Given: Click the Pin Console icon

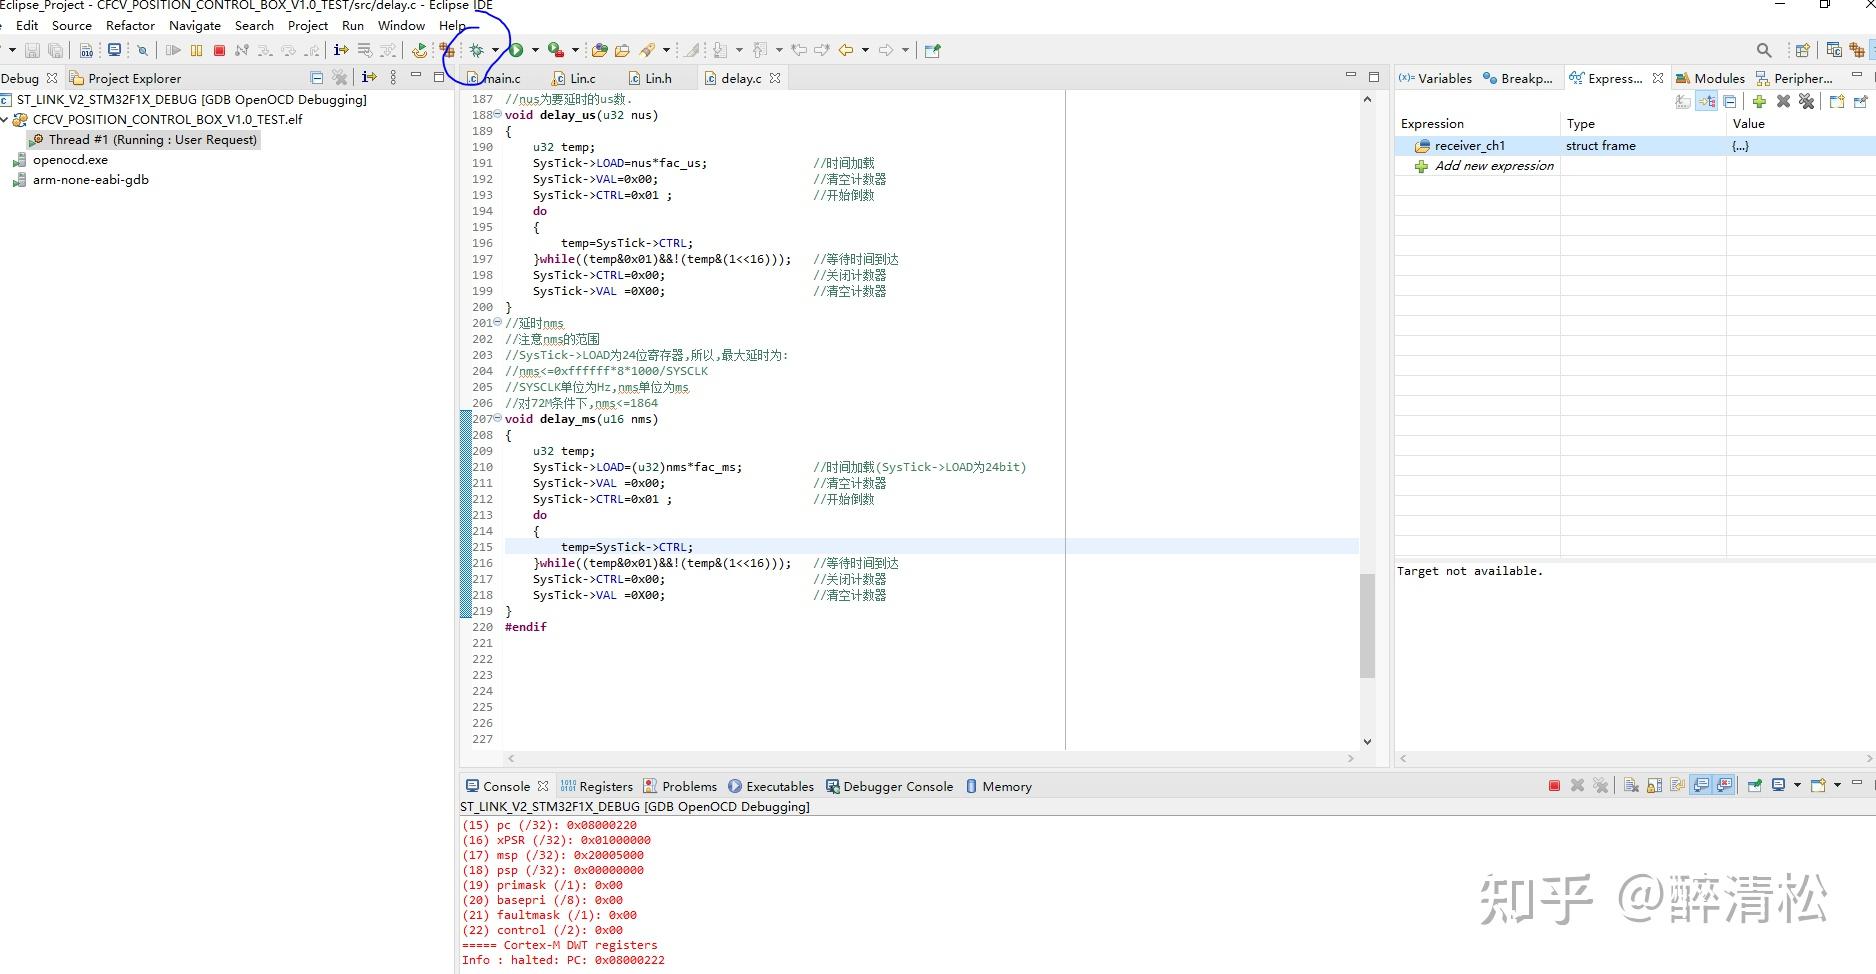Looking at the screenshot, I should 1754,786.
